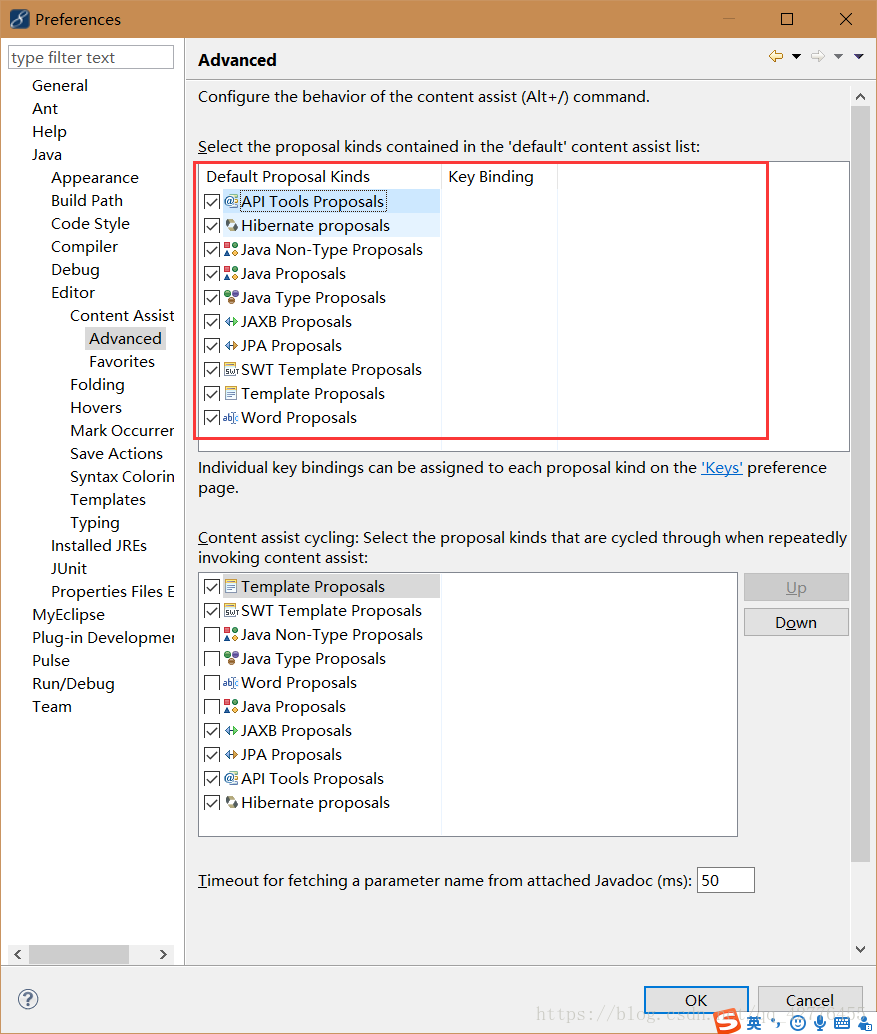Click the page vertical scrollbar up arrow
The image size is (877, 1034).
click(861, 97)
